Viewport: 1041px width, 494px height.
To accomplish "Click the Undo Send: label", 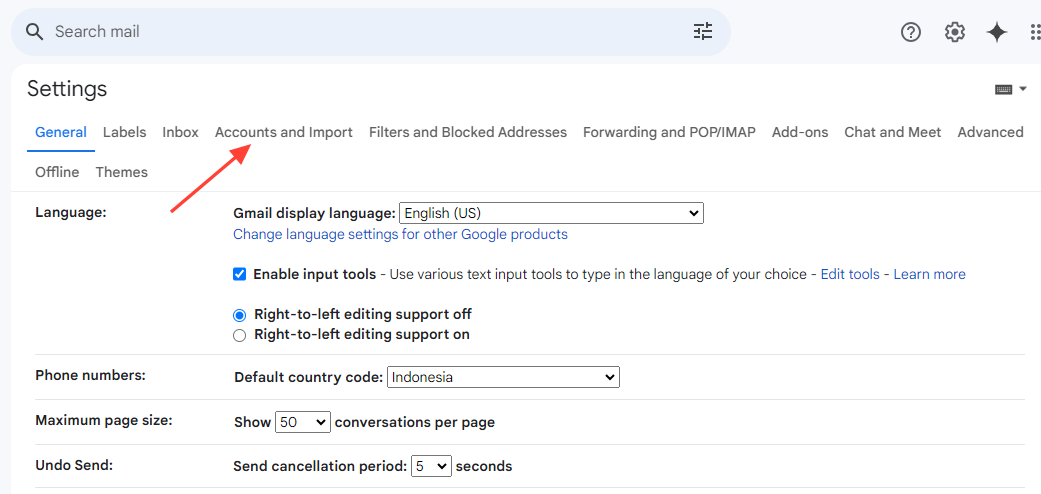I will (x=74, y=465).
